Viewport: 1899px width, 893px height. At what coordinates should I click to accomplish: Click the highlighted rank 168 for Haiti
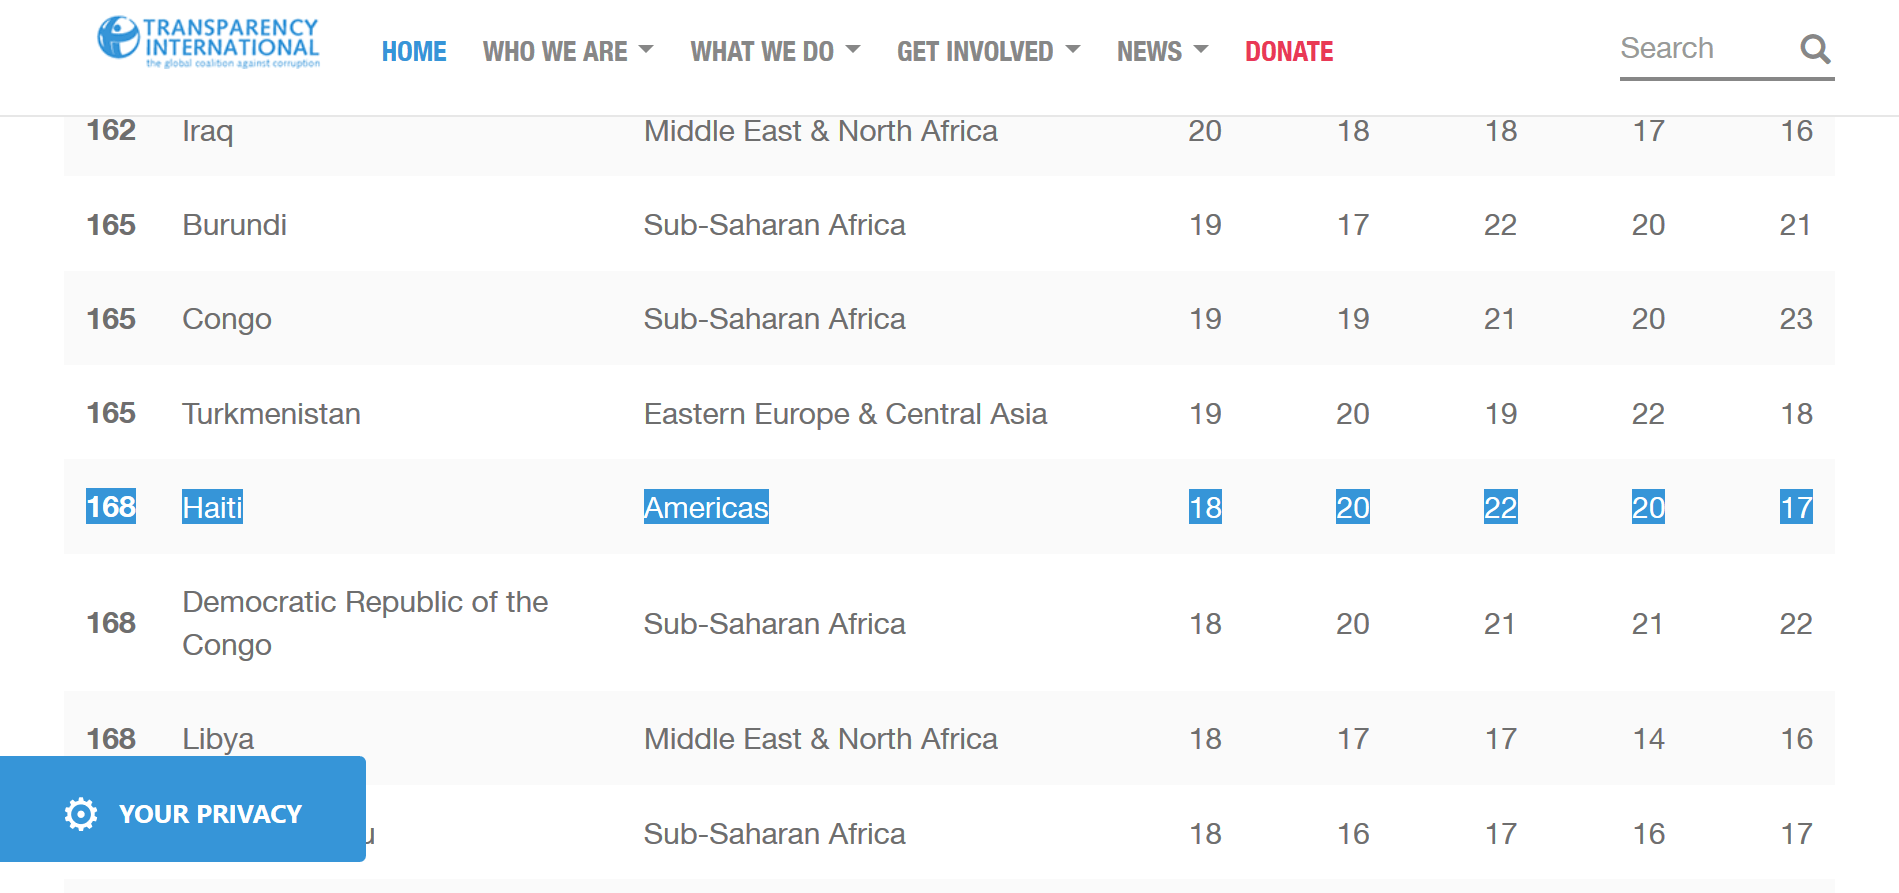tap(111, 507)
